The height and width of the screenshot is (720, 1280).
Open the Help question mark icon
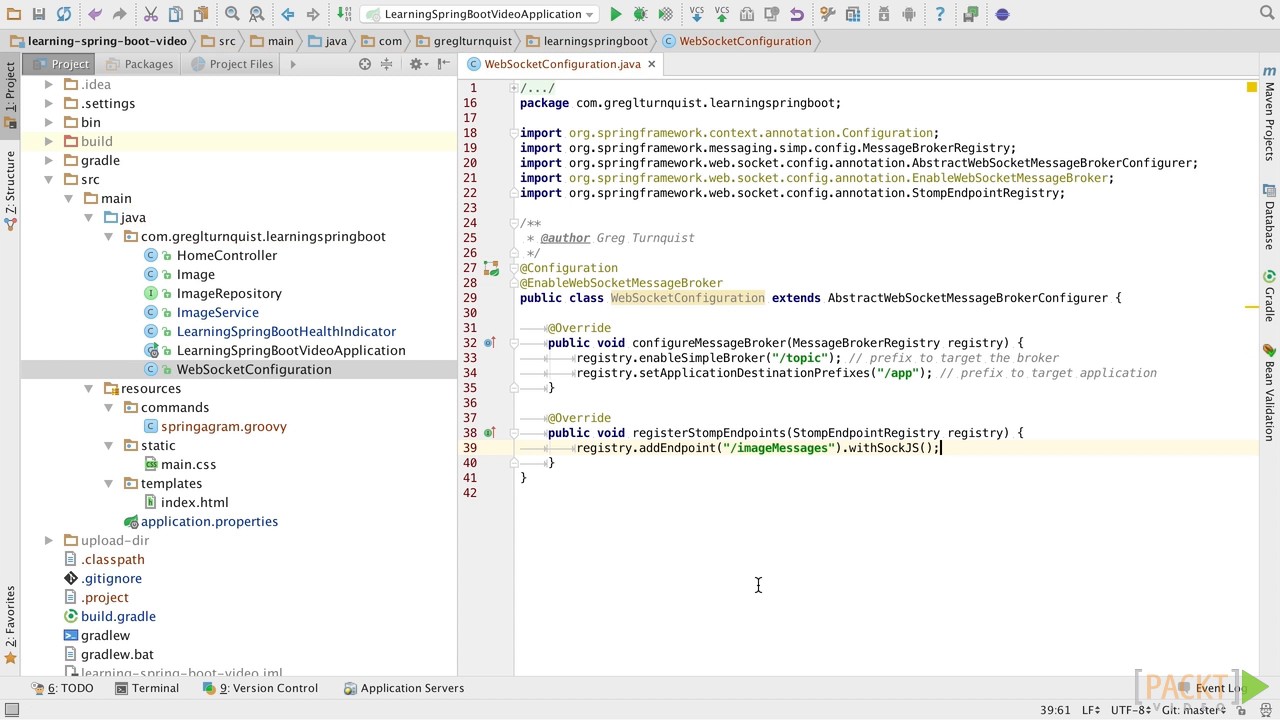tap(940, 14)
